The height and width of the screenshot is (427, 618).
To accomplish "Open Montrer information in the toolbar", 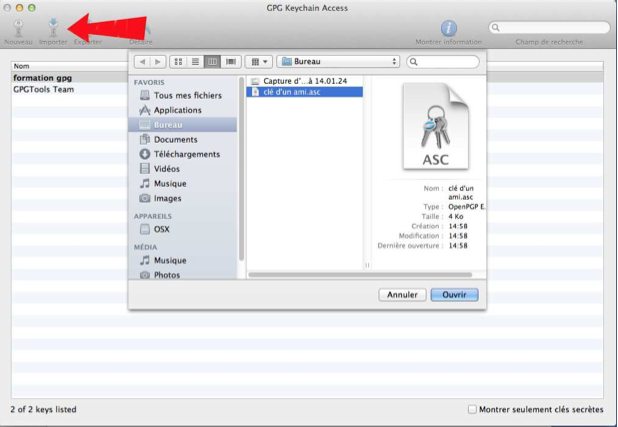I will [449, 29].
